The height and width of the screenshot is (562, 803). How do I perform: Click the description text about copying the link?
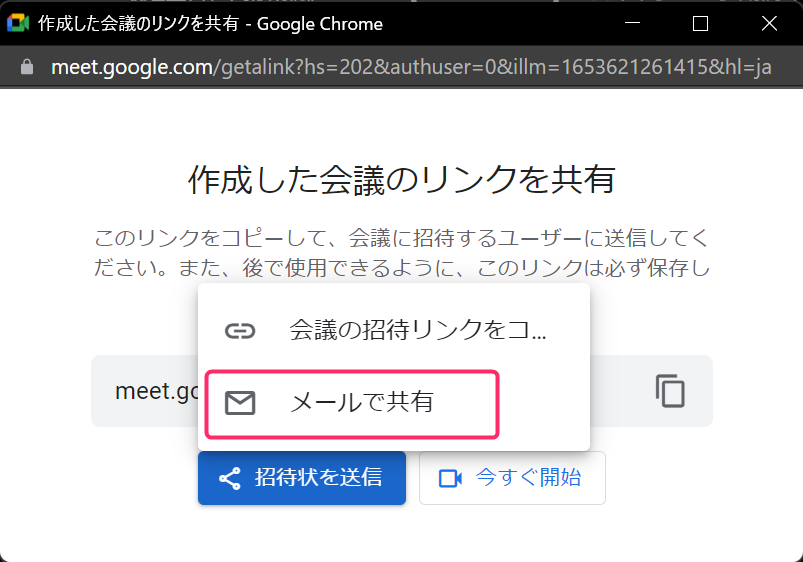coord(402,253)
